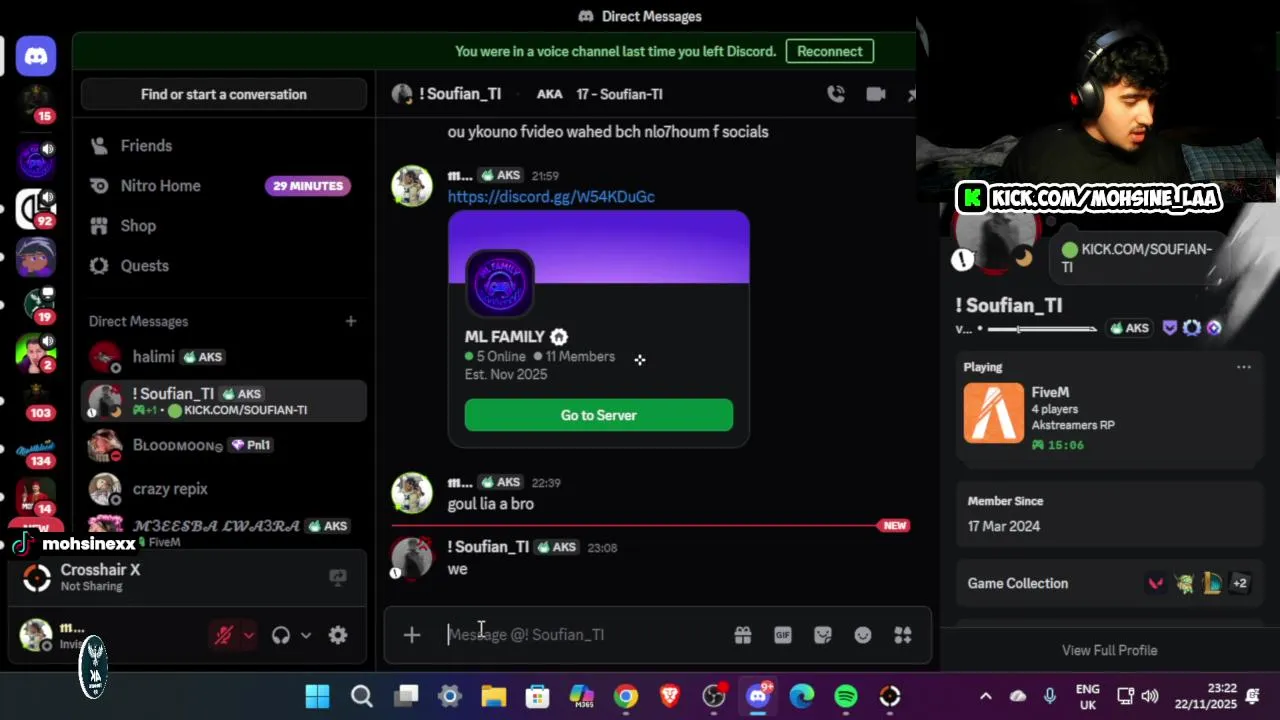
Task: Click the FiveM game icon in profile
Action: click(994, 412)
